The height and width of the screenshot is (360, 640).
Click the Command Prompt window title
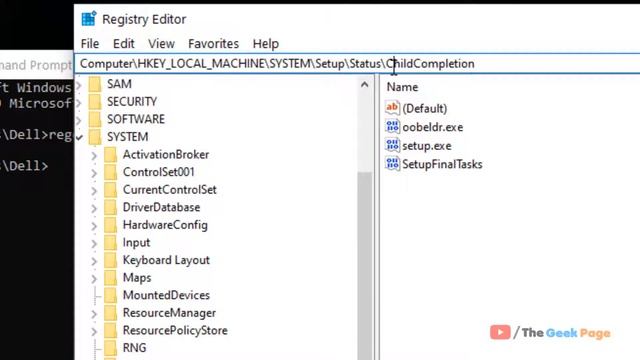click(36, 65)
